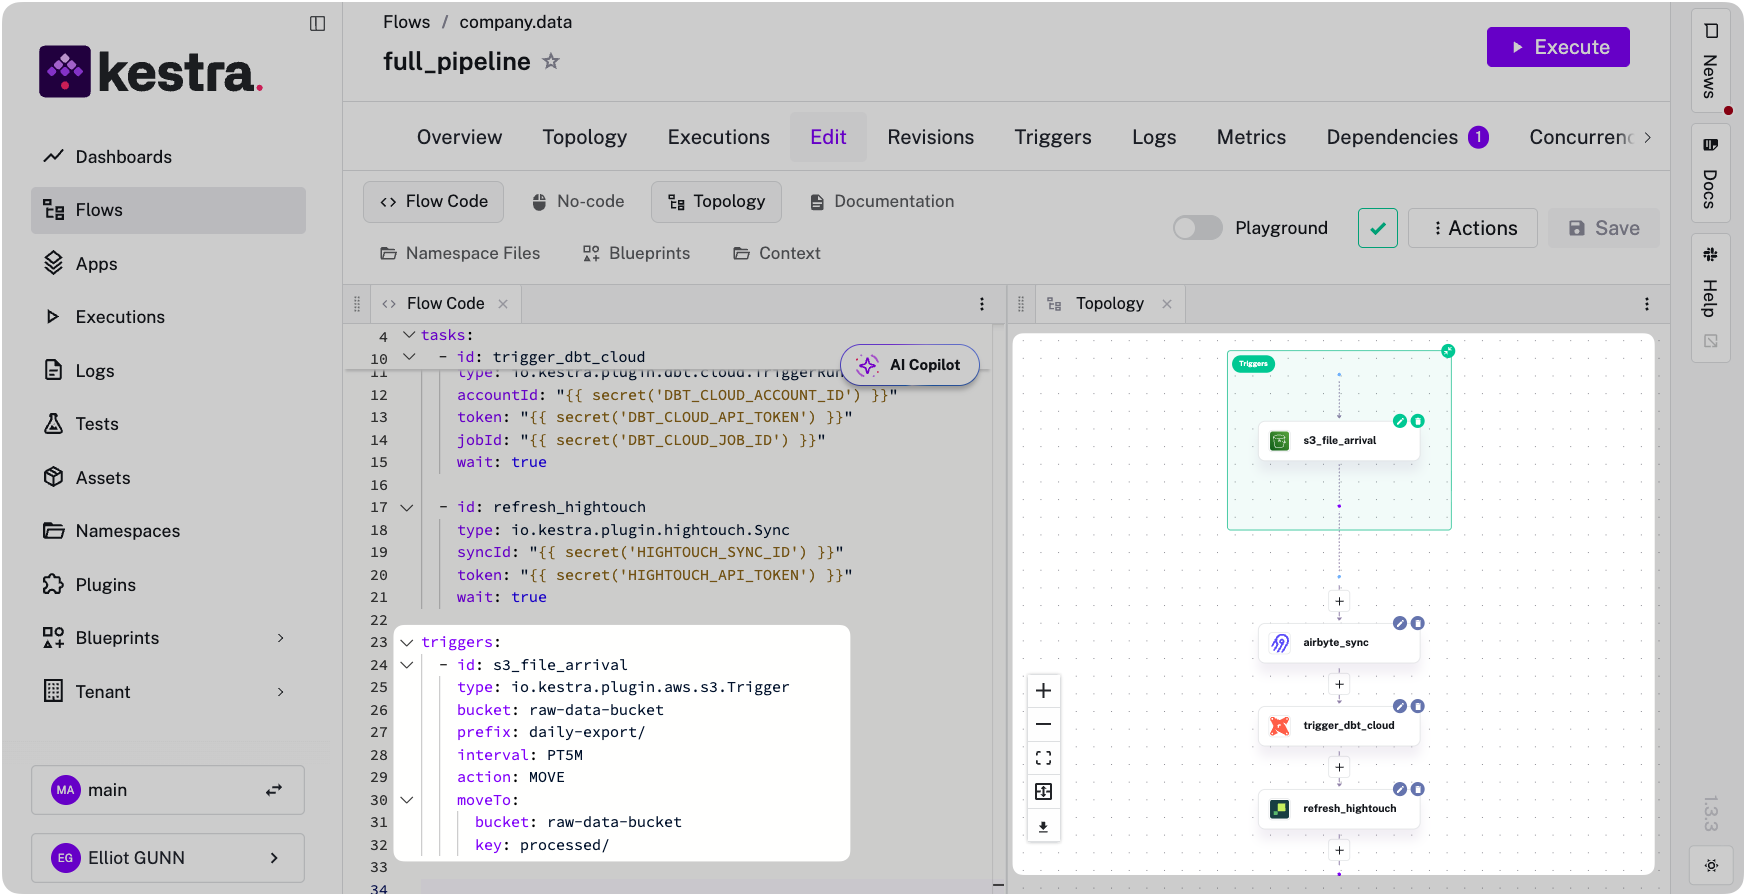Open the AI Copilot assistant
The height and width of the screenshot is (896, 1746).
tap(910, 365)
